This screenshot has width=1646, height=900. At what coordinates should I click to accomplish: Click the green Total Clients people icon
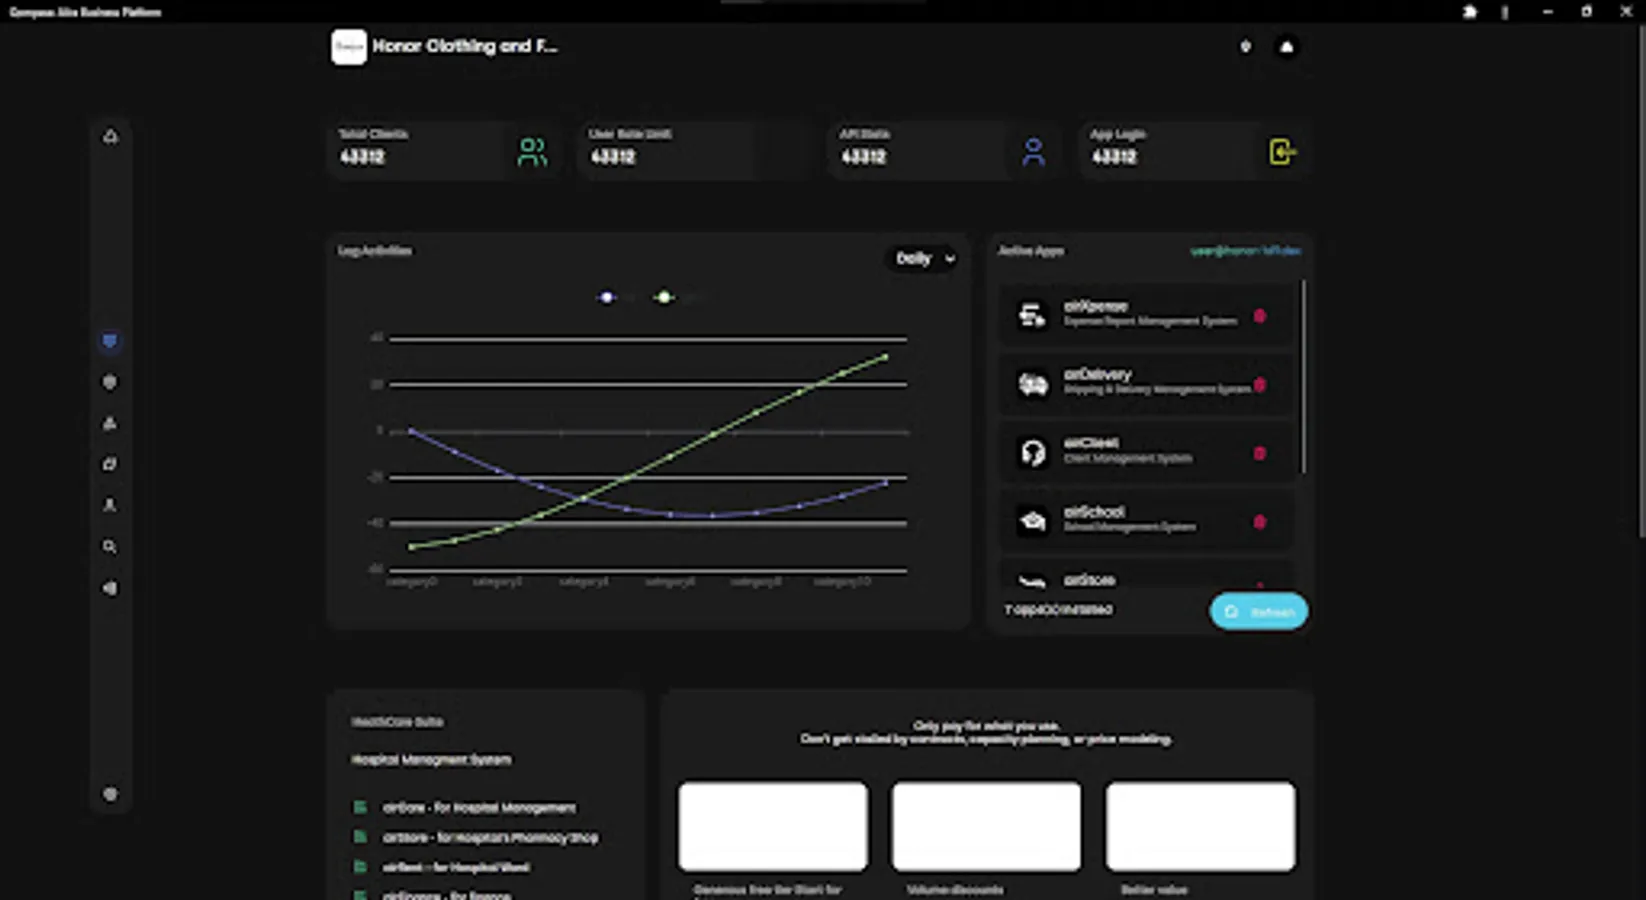pyautogui.click(x=533, y=152)
